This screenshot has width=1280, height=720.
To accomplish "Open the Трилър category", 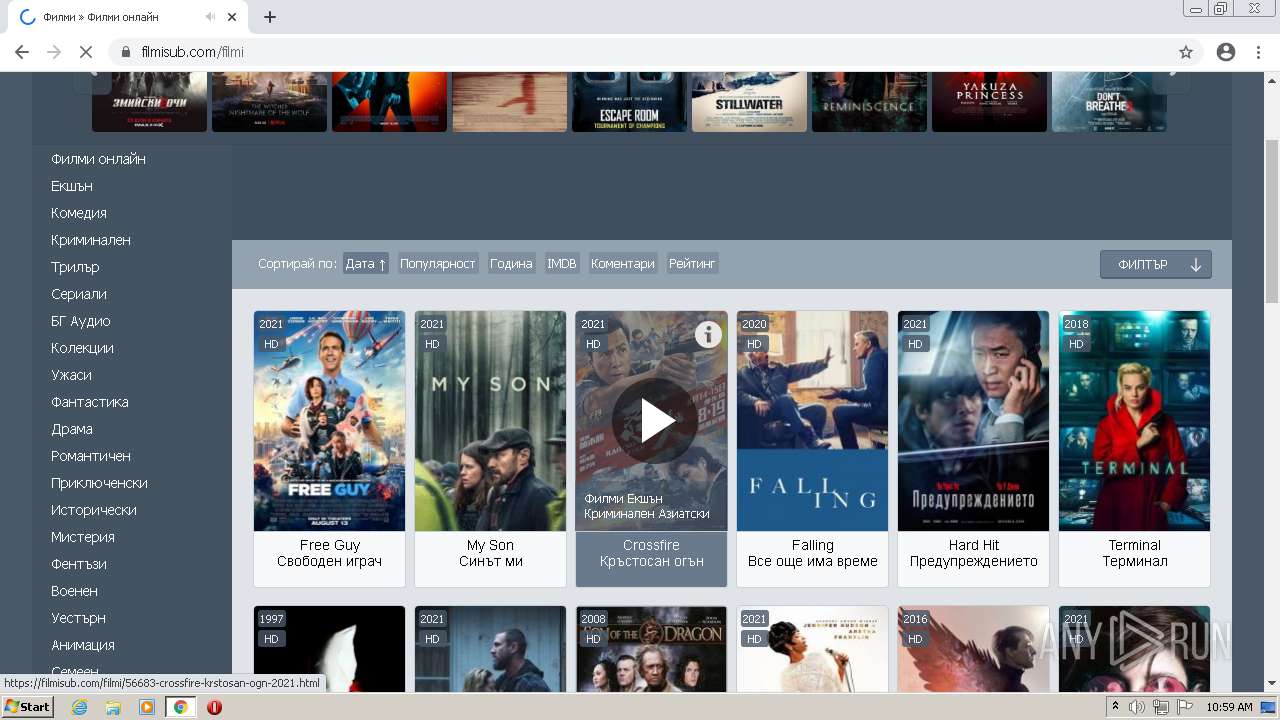I will click(x=75, y=267).
